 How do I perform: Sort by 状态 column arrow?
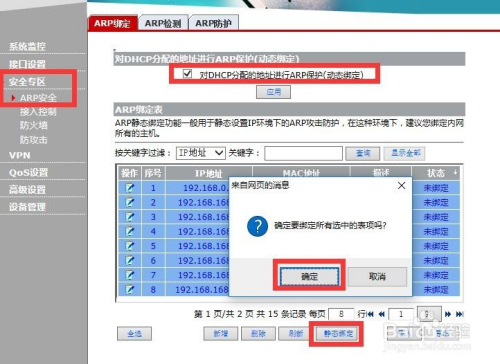(455, 172)
